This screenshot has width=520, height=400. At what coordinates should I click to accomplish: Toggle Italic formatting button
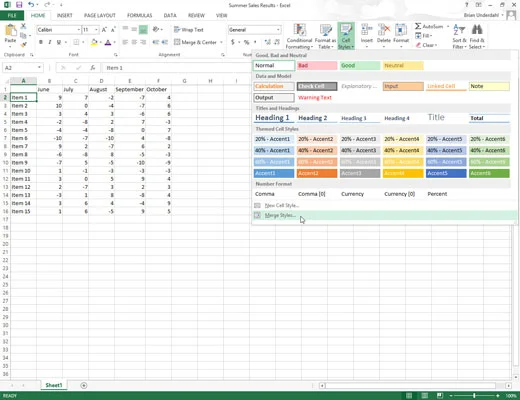click(50, 42)
